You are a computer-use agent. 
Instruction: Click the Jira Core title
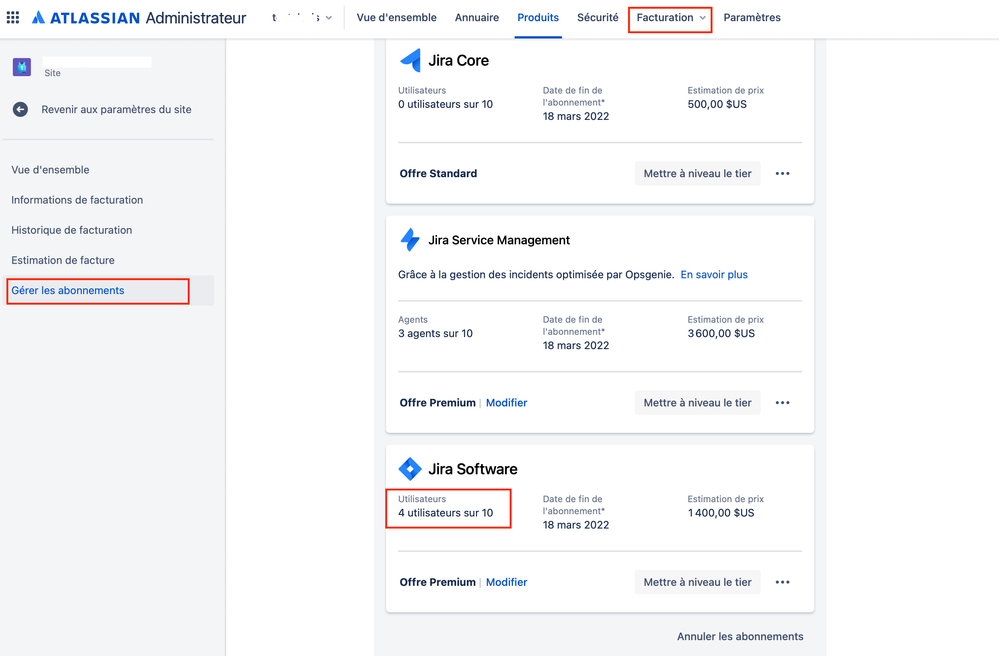point(459,61)
